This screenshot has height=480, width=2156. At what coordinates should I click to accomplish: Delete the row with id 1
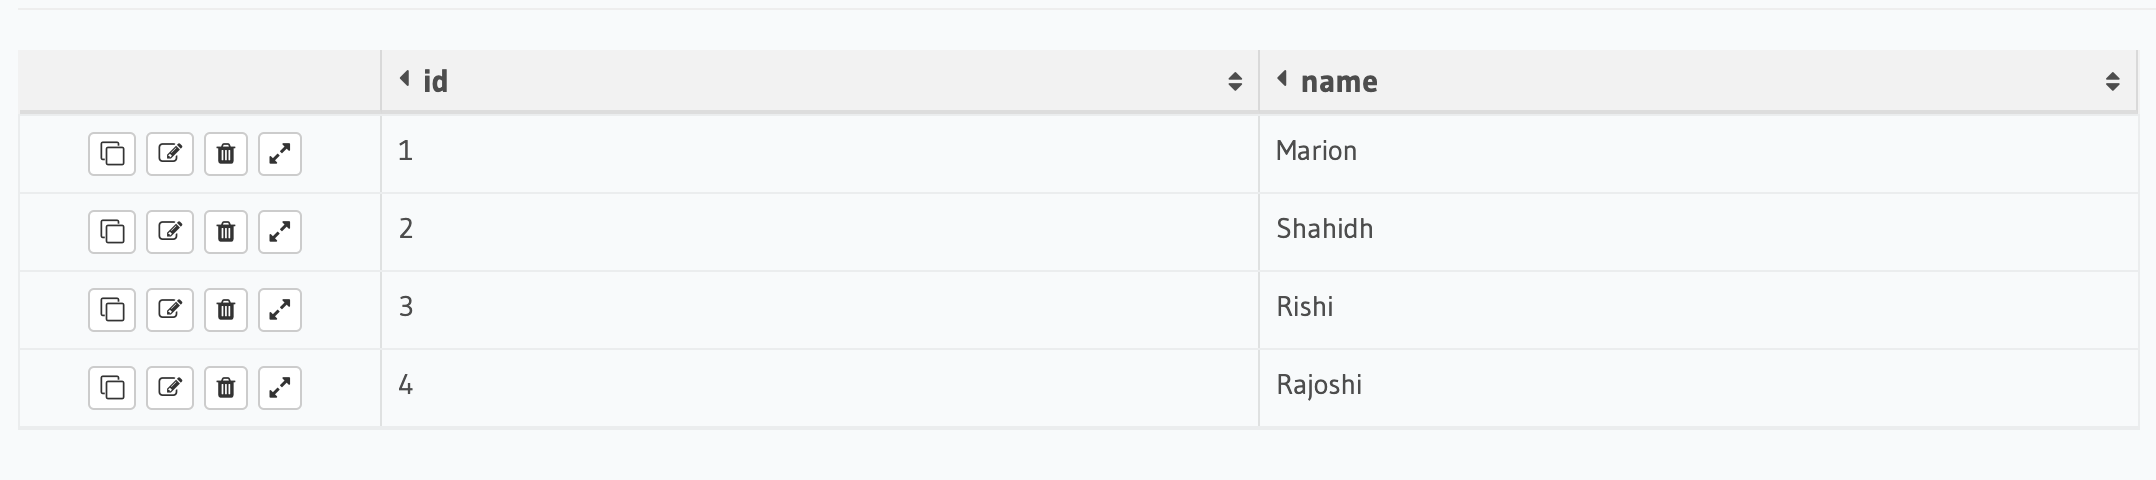(226, 154)
